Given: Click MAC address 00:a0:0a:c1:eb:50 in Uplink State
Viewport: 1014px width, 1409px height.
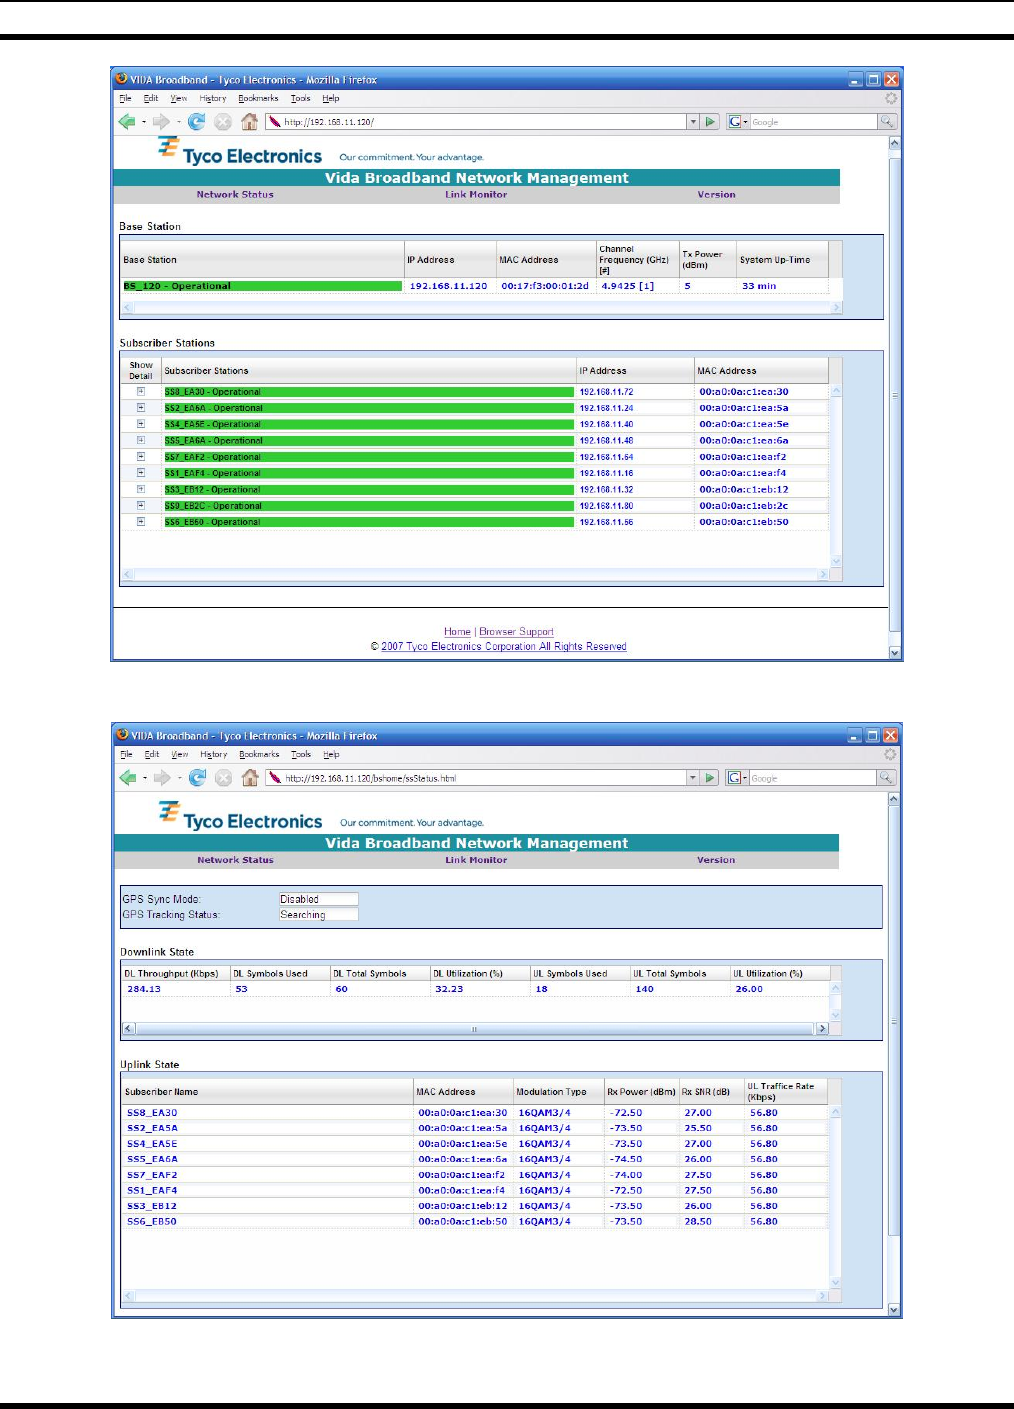Looking at the screenshot, I should tap(462, 1221).
